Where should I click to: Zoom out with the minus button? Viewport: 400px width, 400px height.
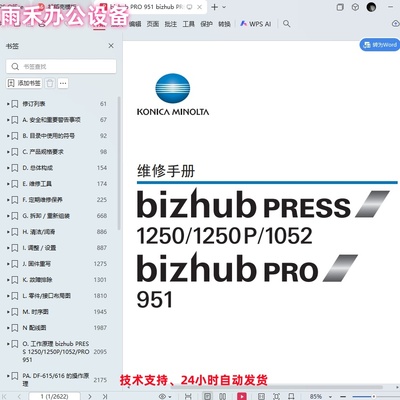[x=343, y=396]
